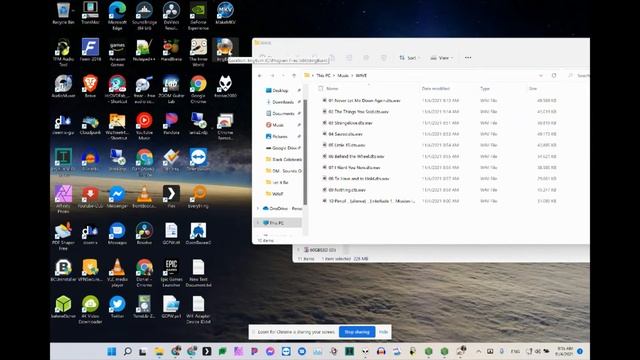Open the Messenger desktop shortcut
640x360 pixels.
point(117,197)
